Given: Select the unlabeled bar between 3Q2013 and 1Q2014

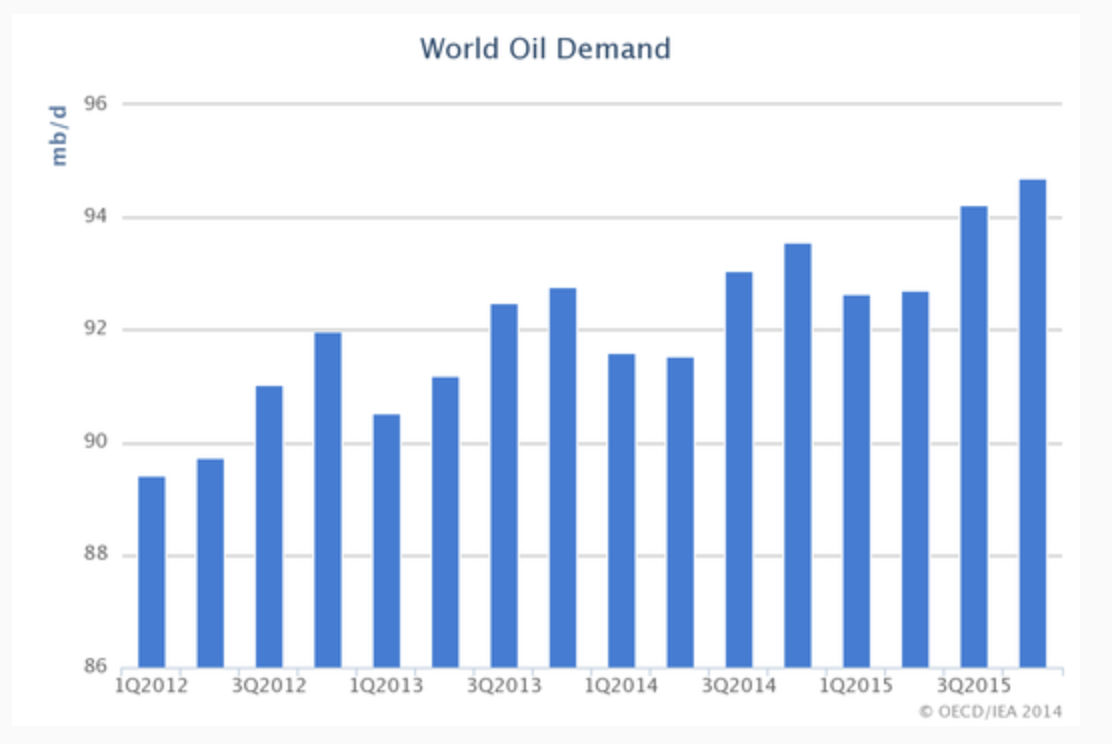Looking at the screenshot, I should (563, 477).
